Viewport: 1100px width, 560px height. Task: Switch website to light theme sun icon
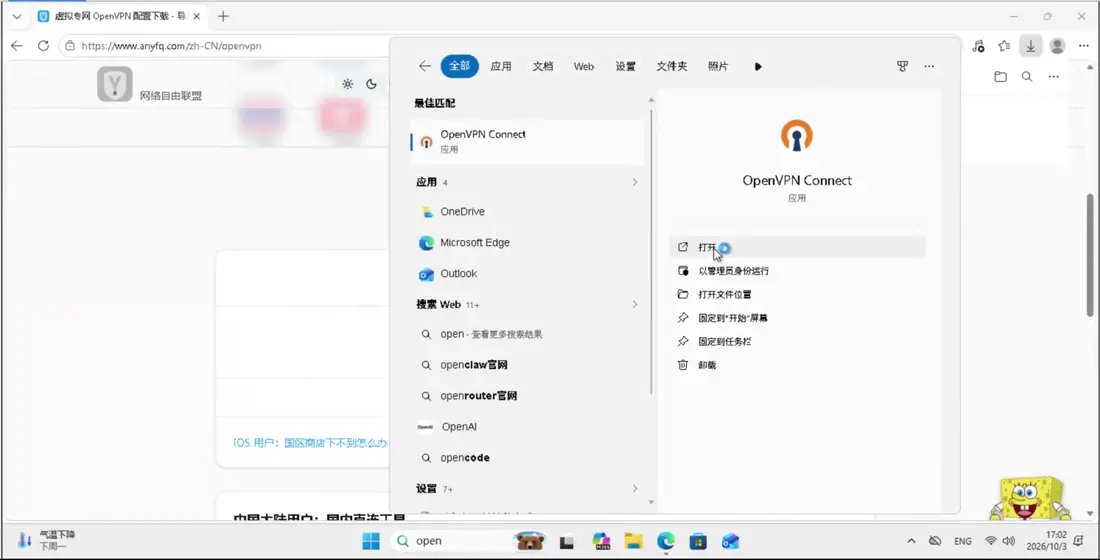pos(347,84)
